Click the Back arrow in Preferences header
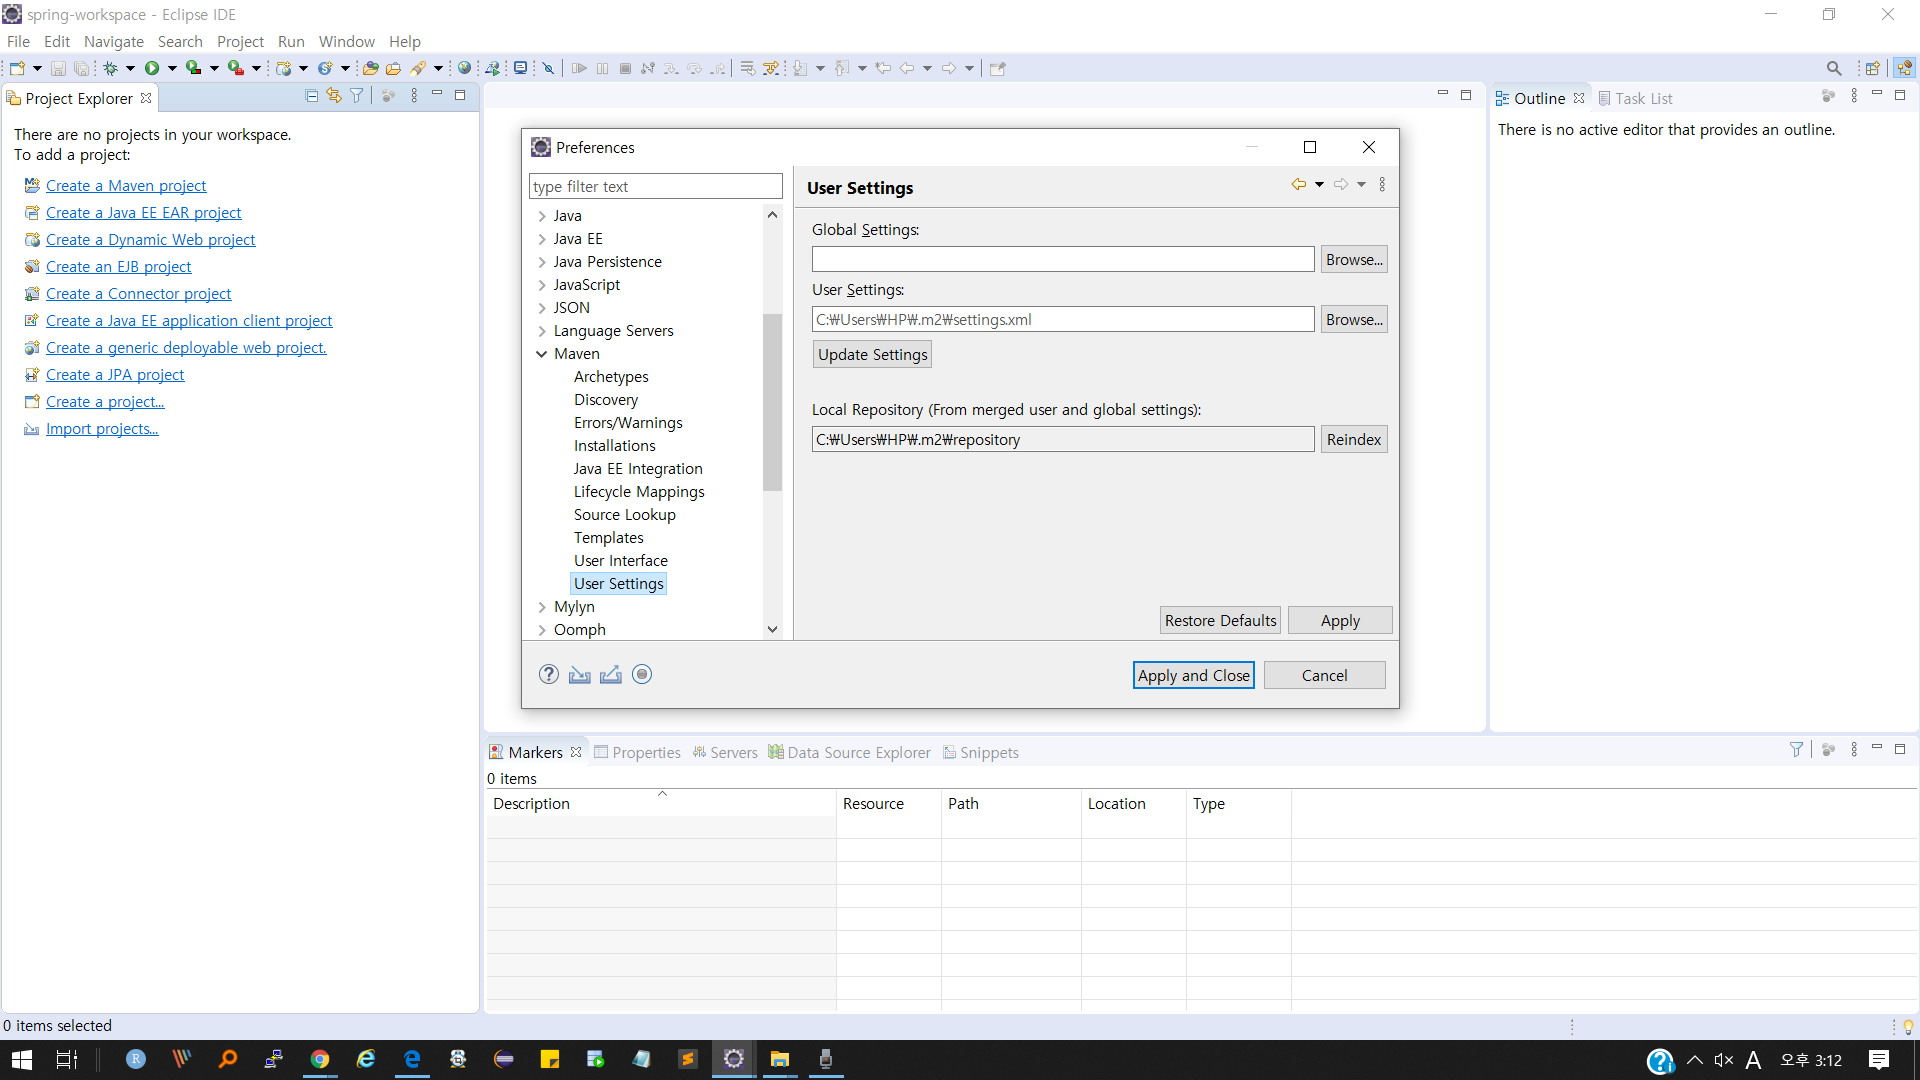The height and width of the screenshot is (1080, 1920). point(1298,184)
